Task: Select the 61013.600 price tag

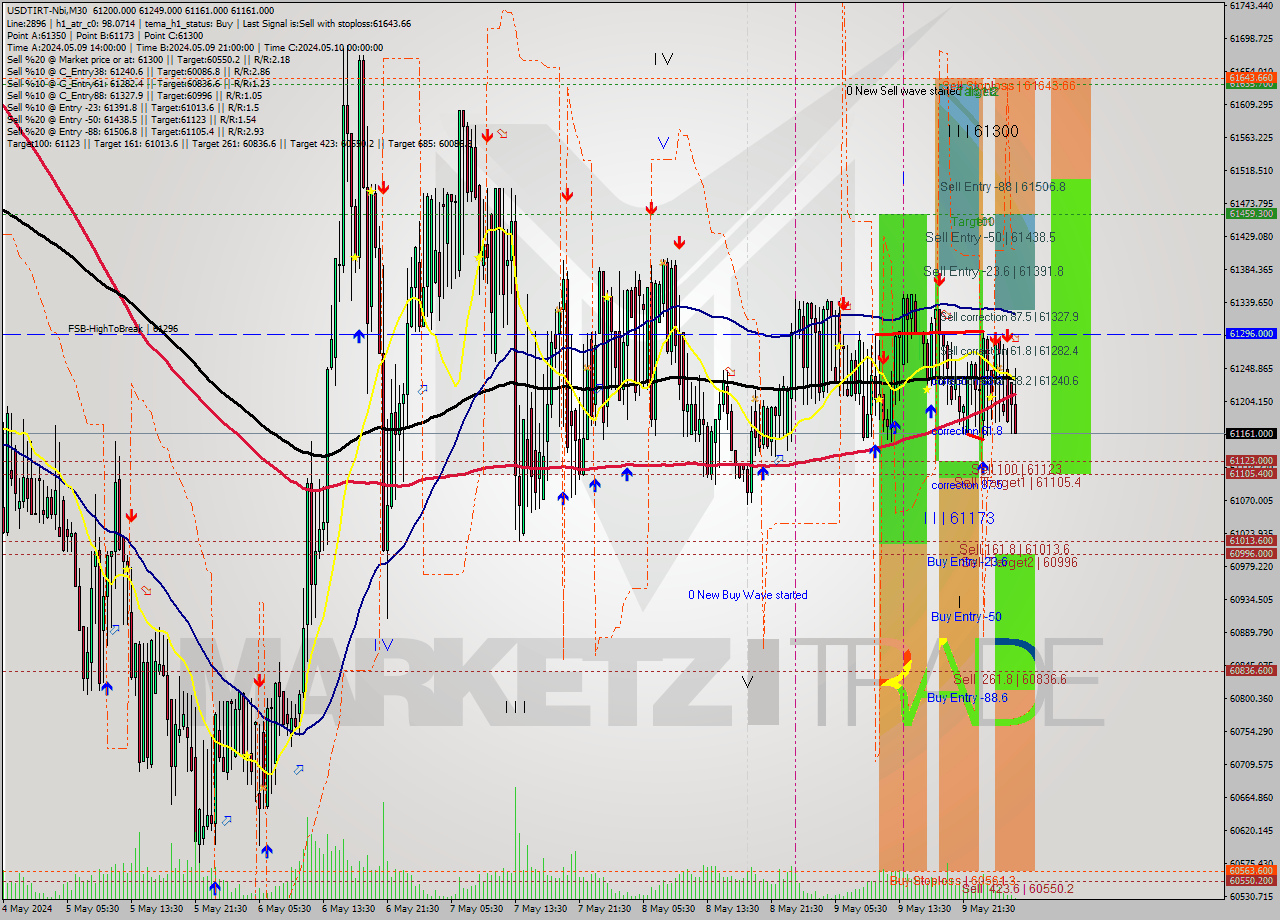Action: point(1250,541)
